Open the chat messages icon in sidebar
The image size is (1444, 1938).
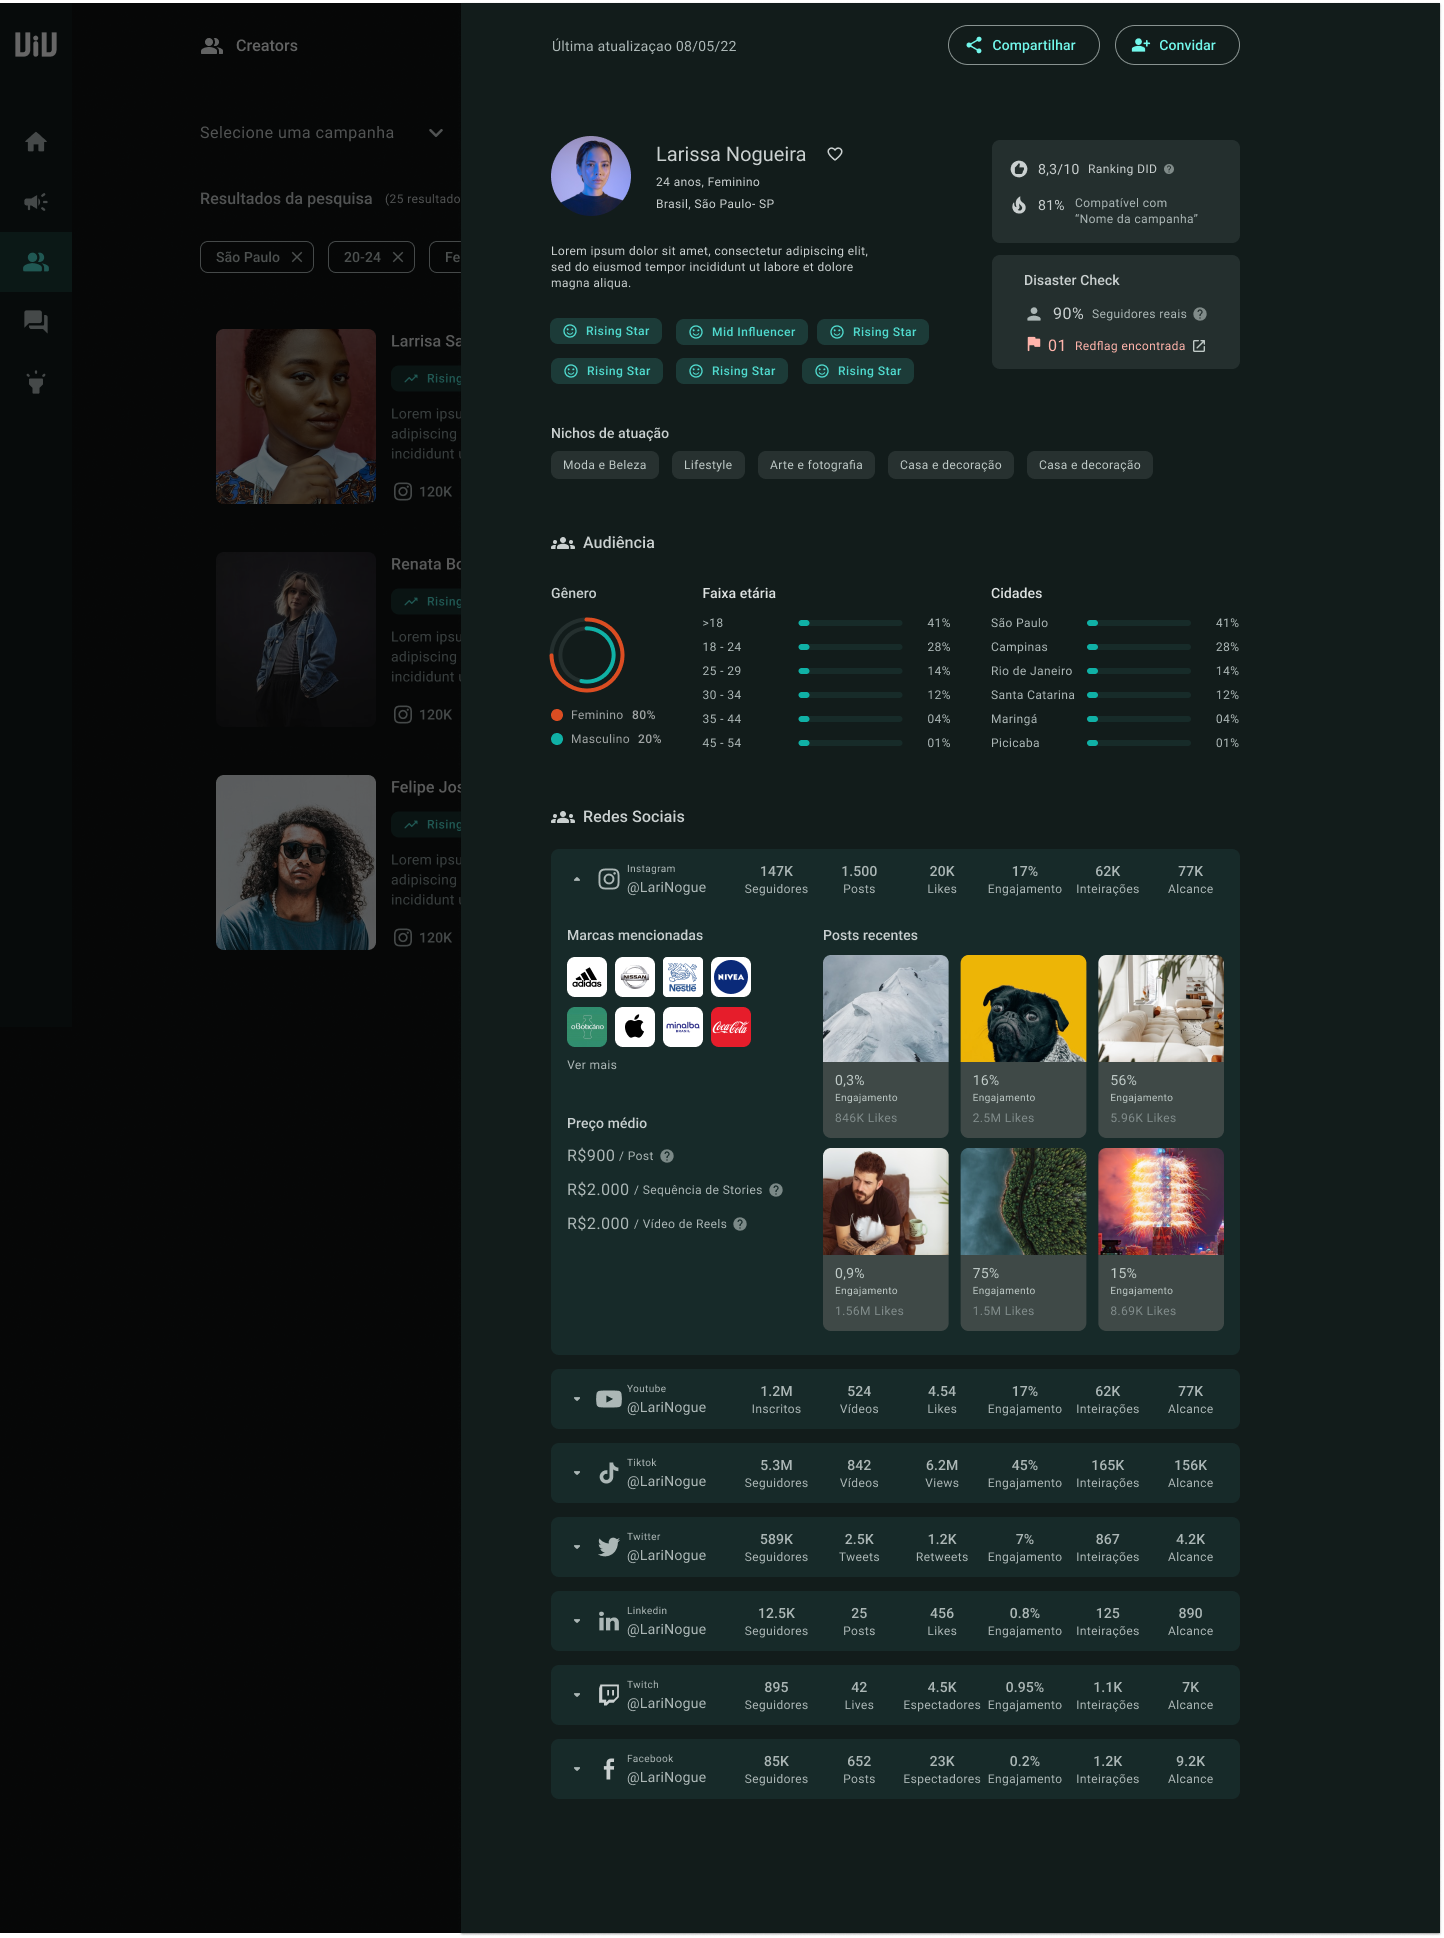(x=36, y=322)
